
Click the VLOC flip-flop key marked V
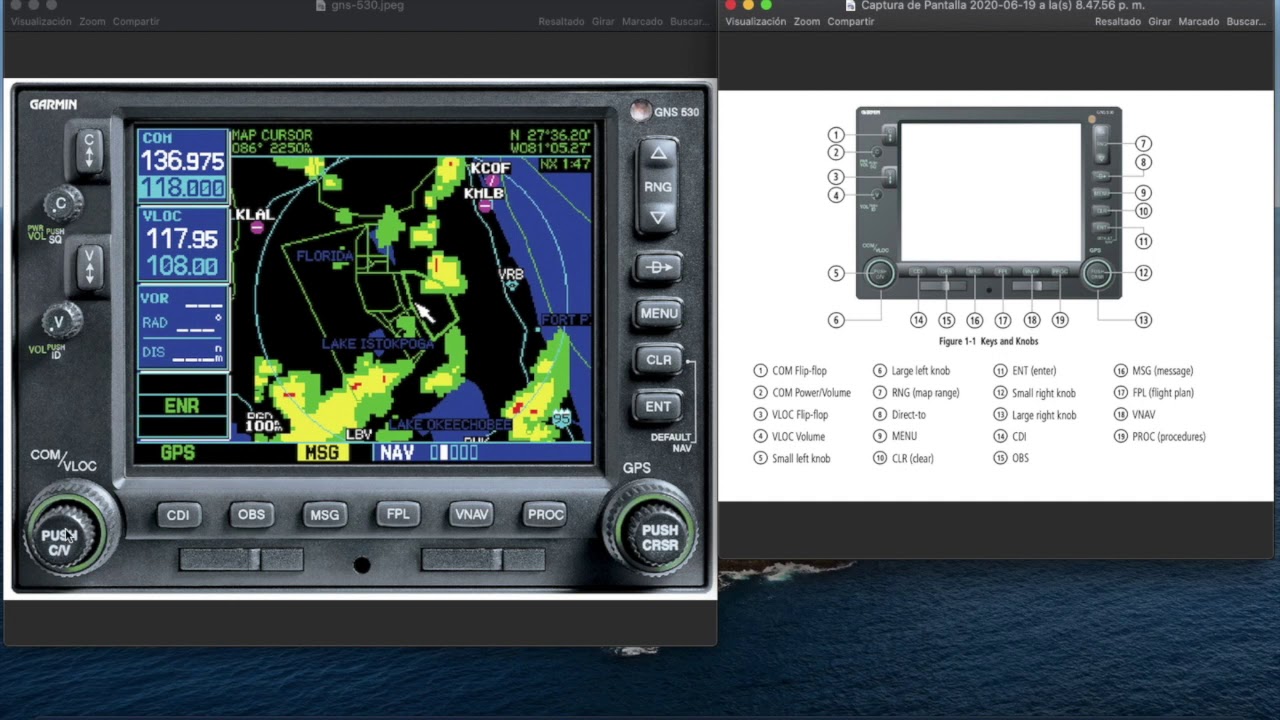pos(89,268)
